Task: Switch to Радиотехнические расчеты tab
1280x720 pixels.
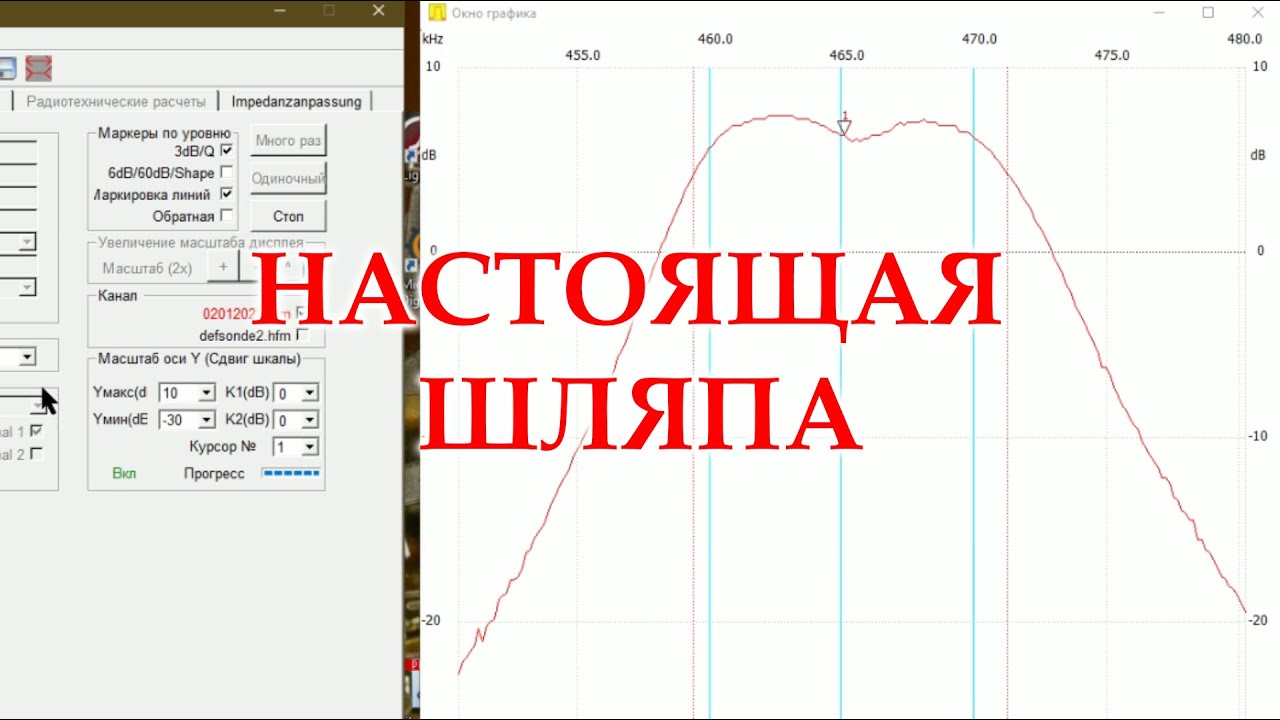Action: click(116, 101)
